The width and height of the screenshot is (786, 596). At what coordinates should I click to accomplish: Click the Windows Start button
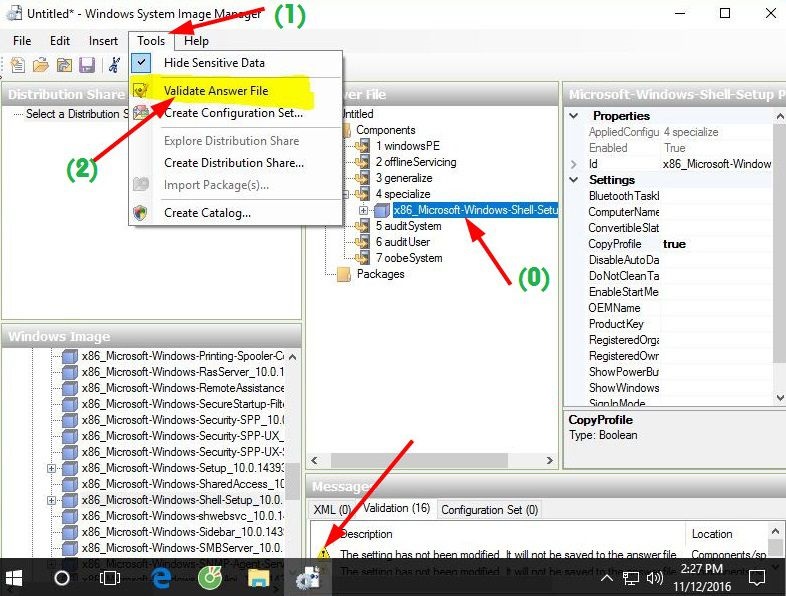tap(14, 578)
